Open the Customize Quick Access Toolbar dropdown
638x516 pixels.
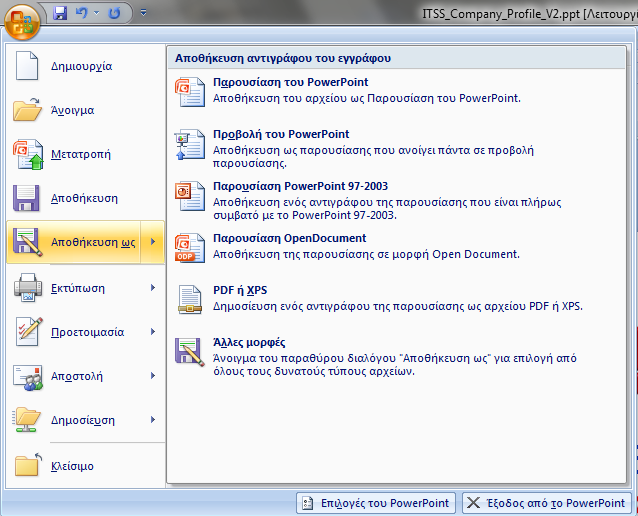[143, 13]
